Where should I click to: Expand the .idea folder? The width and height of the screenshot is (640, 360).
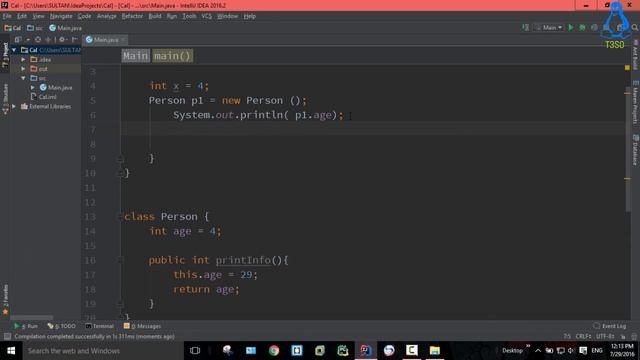click(23, 60)
